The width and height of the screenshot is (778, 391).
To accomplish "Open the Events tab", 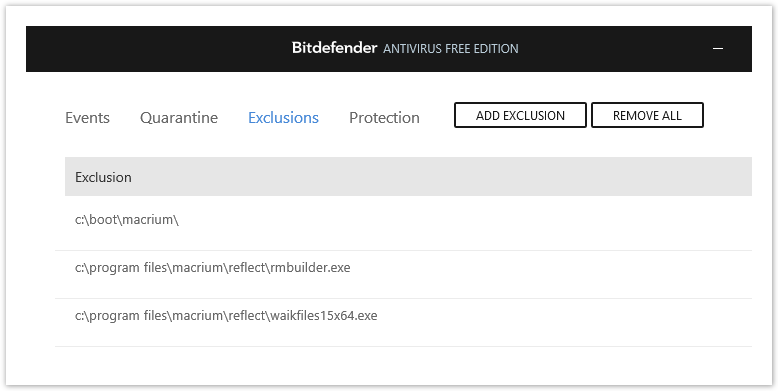I will [87, 118].
